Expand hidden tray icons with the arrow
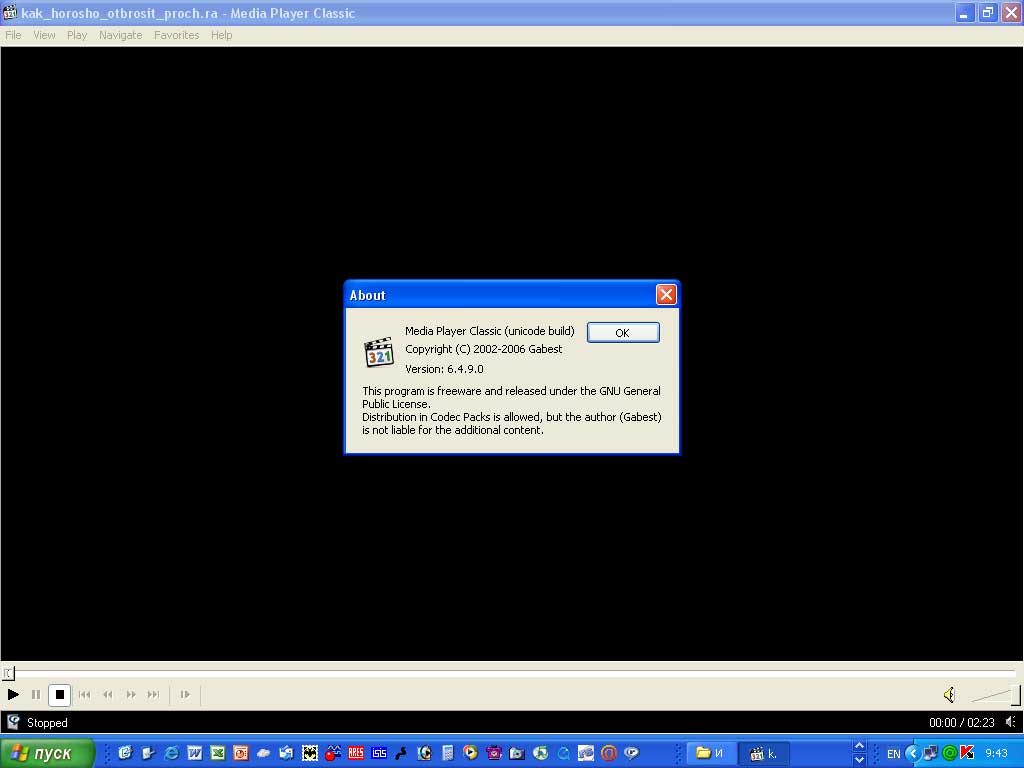This screenshot has height=768, width=1024. click(x=912, y=754)
